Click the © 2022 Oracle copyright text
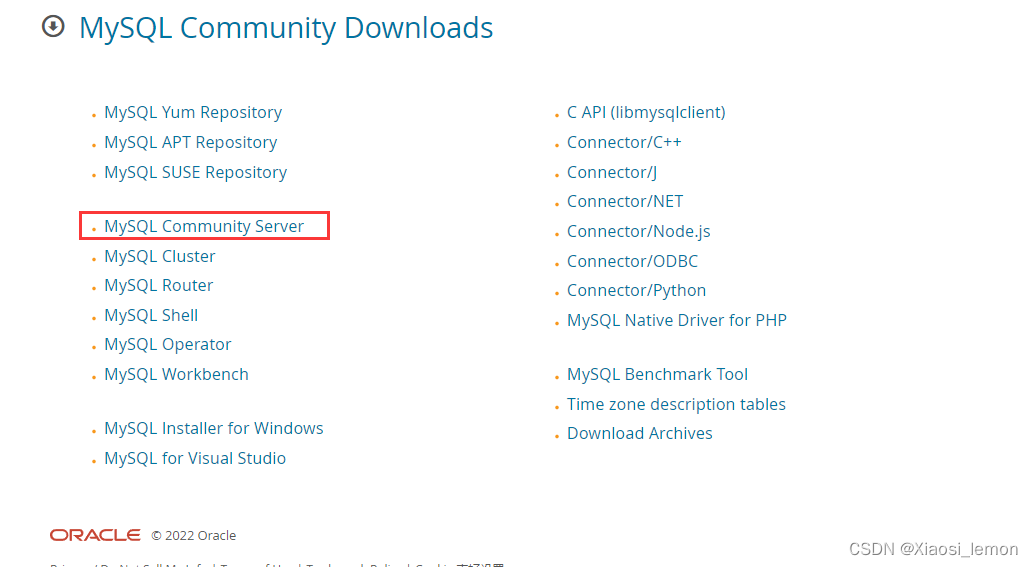 pos(194,535)
